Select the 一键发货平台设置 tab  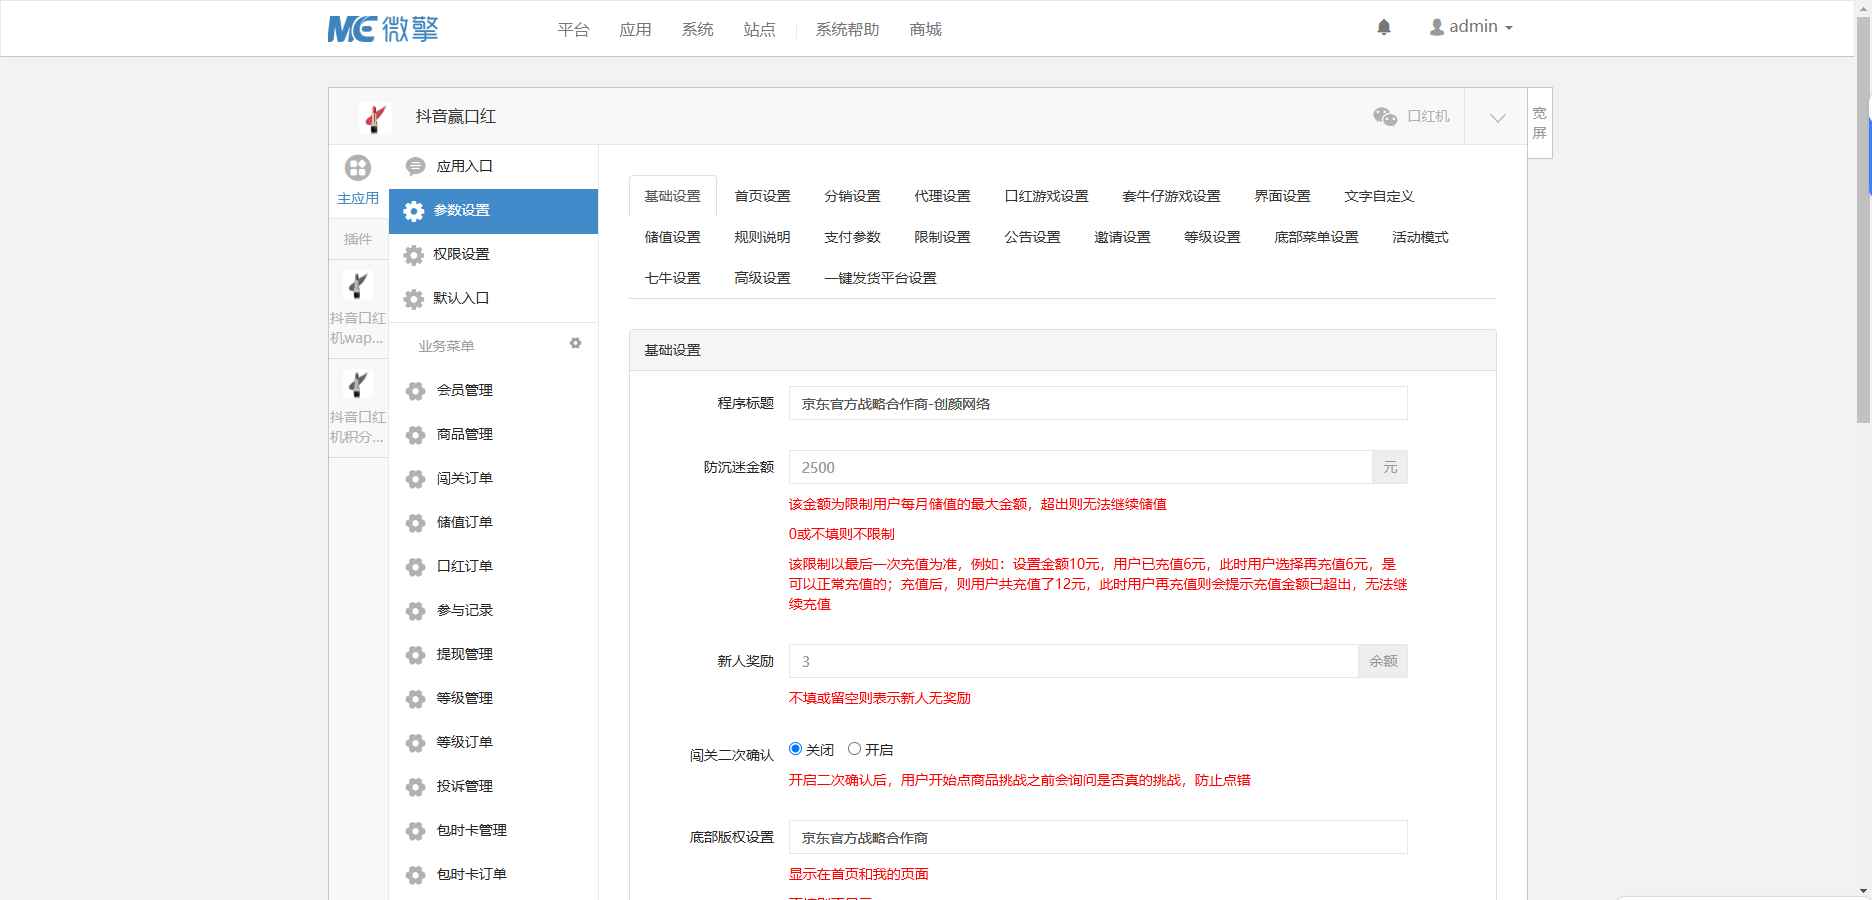tap(880, 278)
